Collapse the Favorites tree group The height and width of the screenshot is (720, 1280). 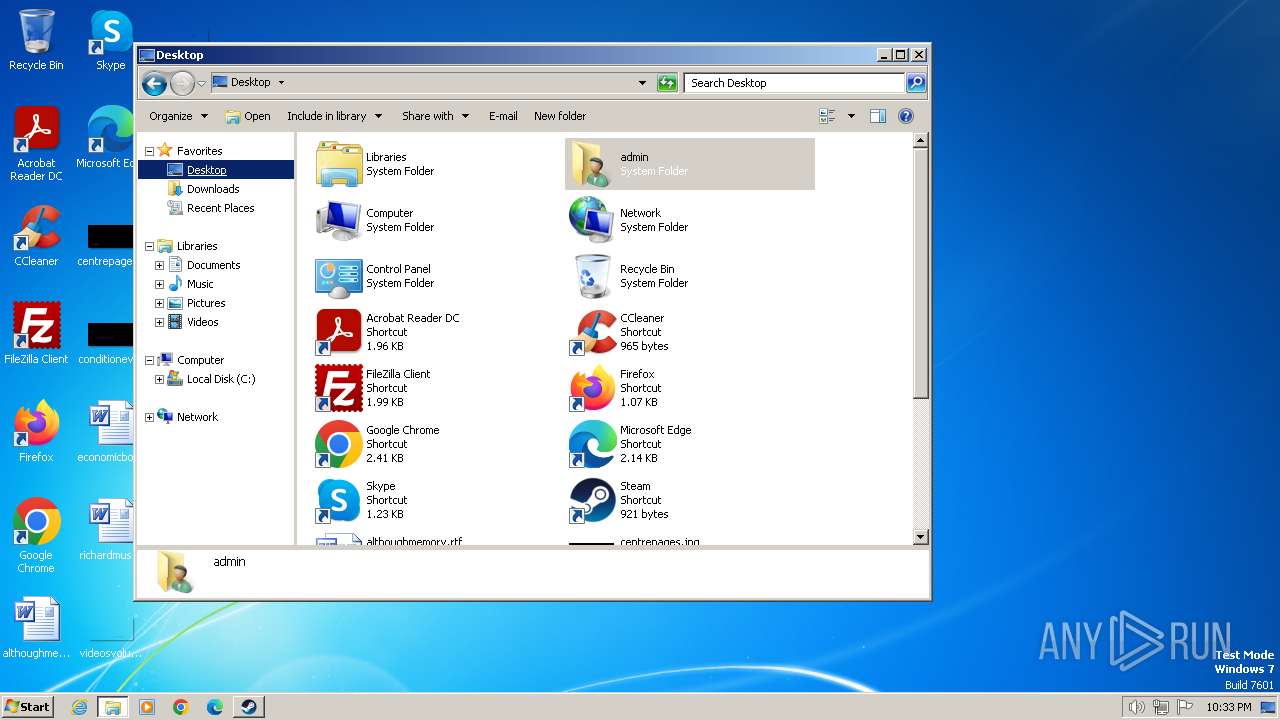pos(149,151)
